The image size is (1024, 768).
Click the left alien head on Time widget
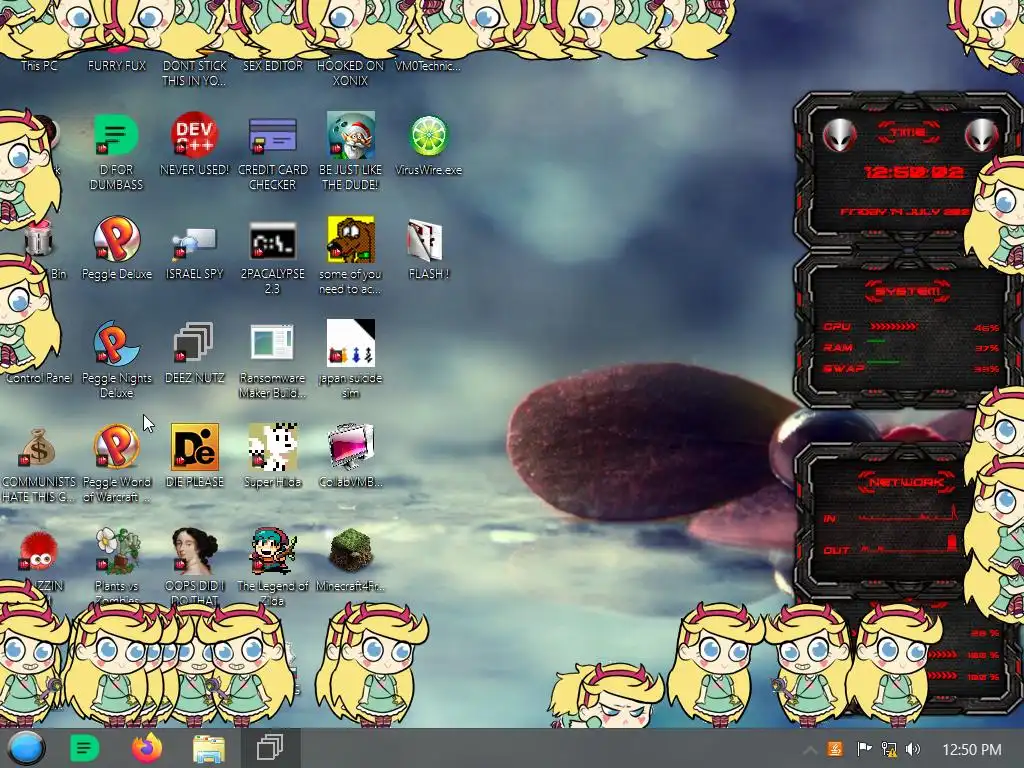click(x=839, y=136)
